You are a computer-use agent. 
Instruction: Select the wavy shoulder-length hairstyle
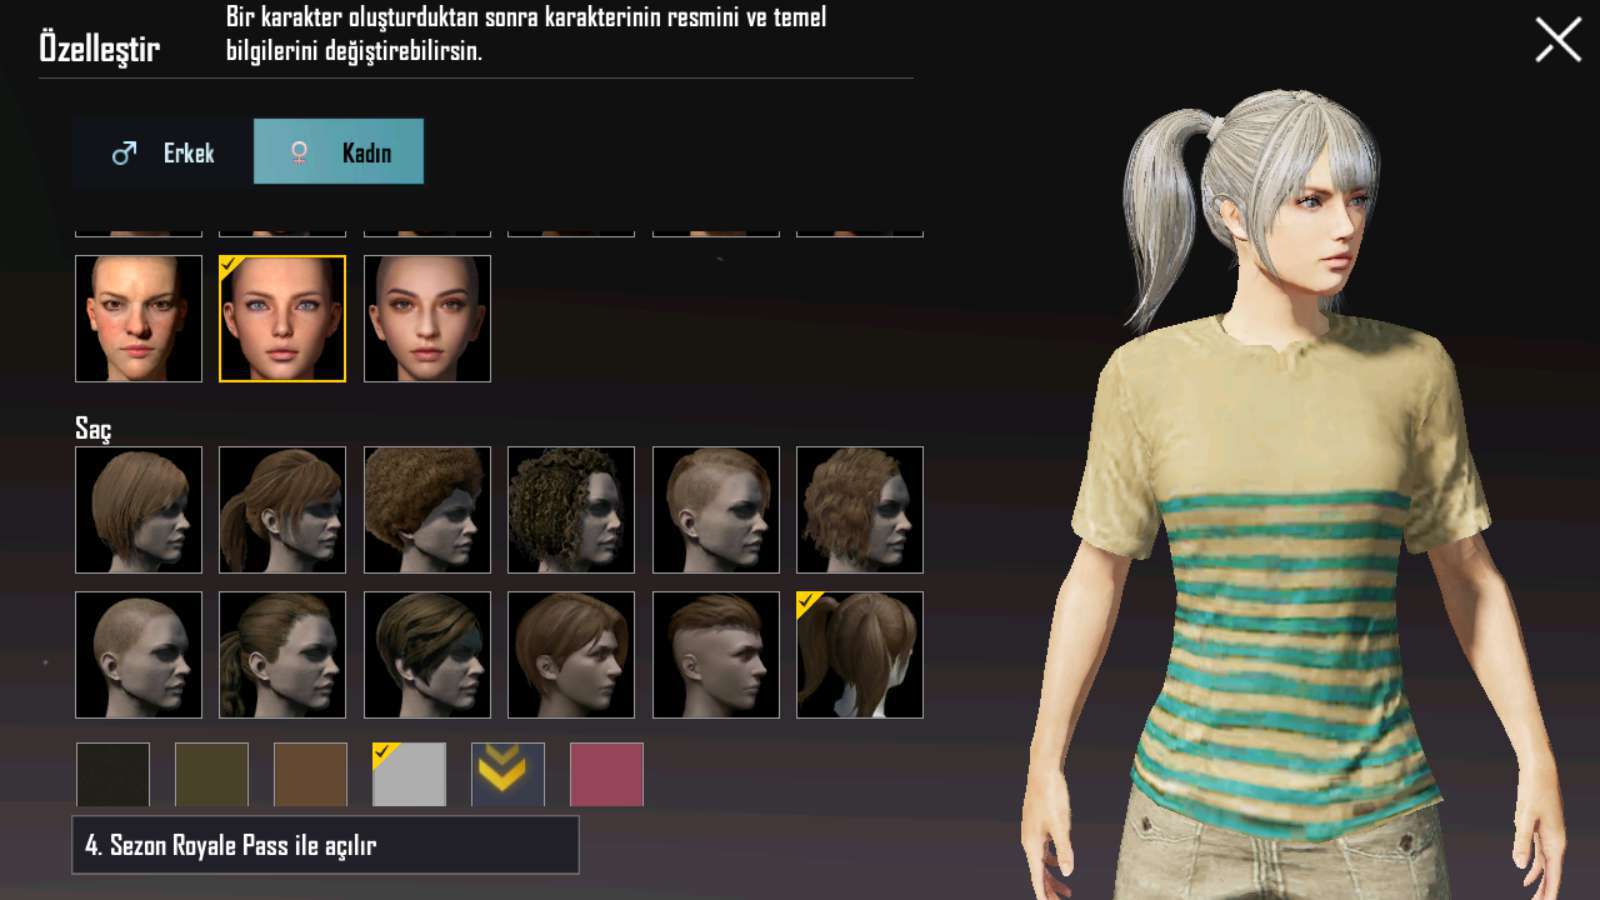coord(860,510)
